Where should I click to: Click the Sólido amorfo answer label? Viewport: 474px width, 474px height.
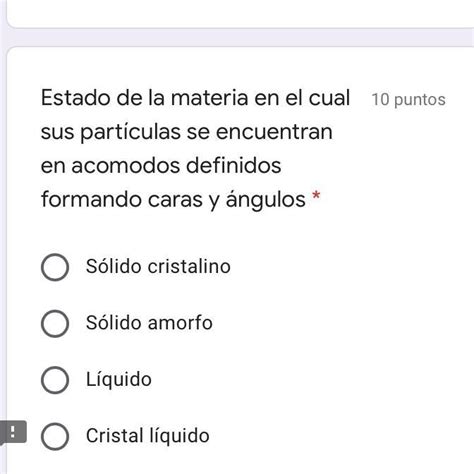[149, 323]
